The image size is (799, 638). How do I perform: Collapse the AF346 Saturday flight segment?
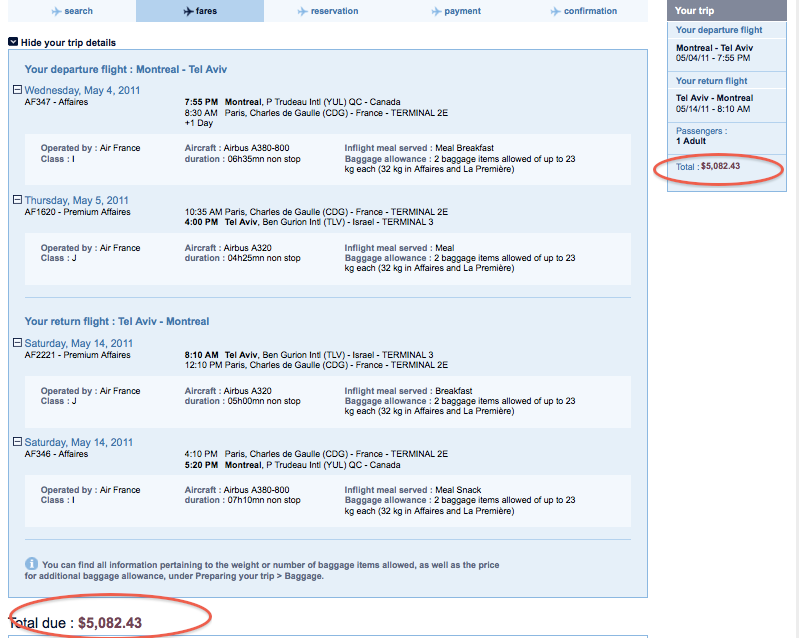click(18, 442)
